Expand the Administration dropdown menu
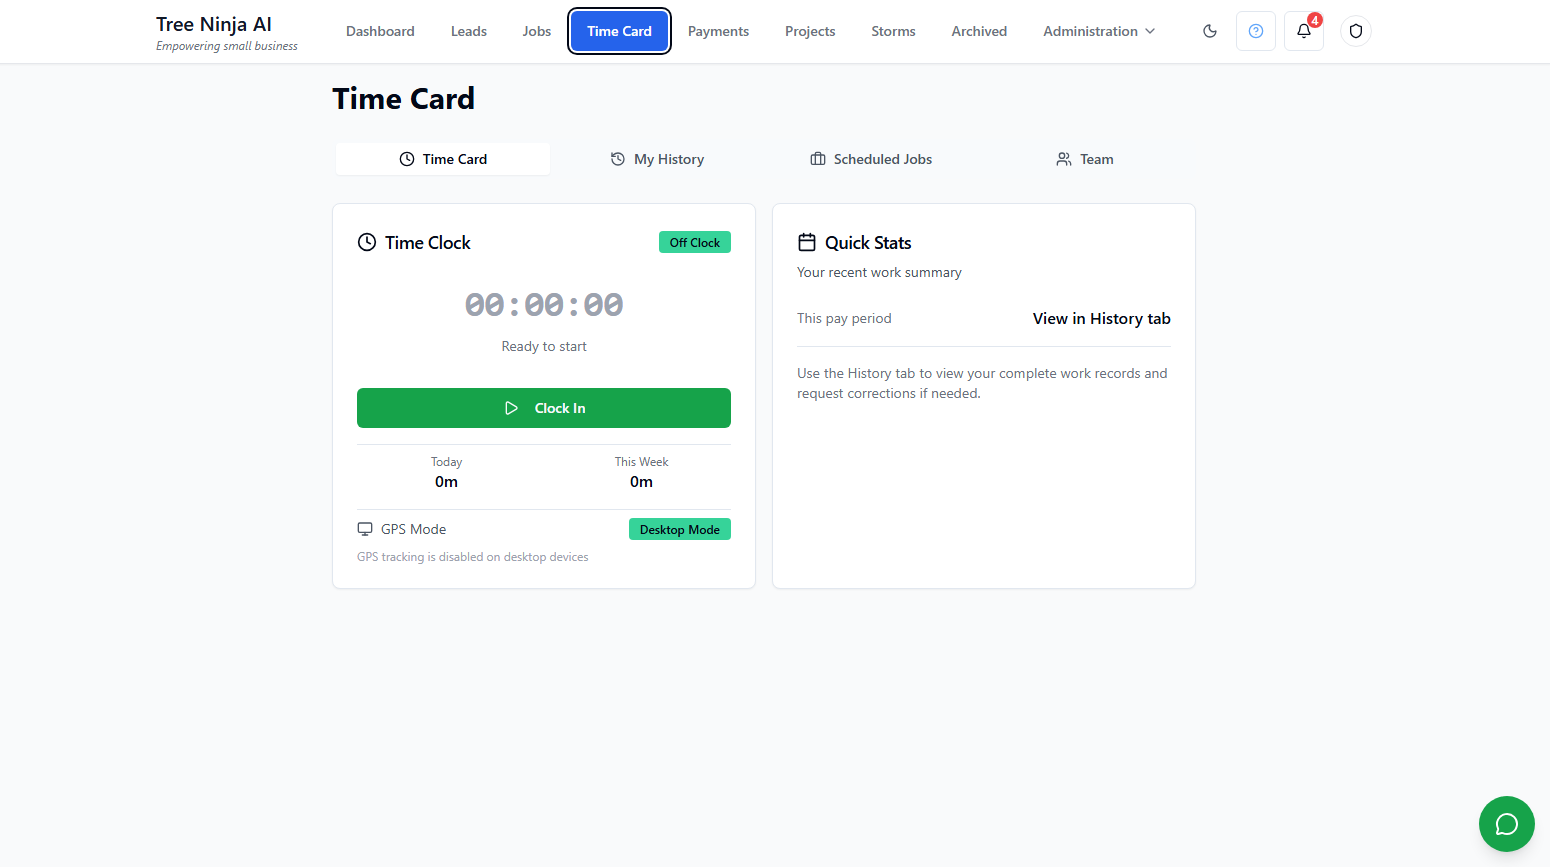The height and width of the screenshot is (867, 1550). tap(1099, 31)
